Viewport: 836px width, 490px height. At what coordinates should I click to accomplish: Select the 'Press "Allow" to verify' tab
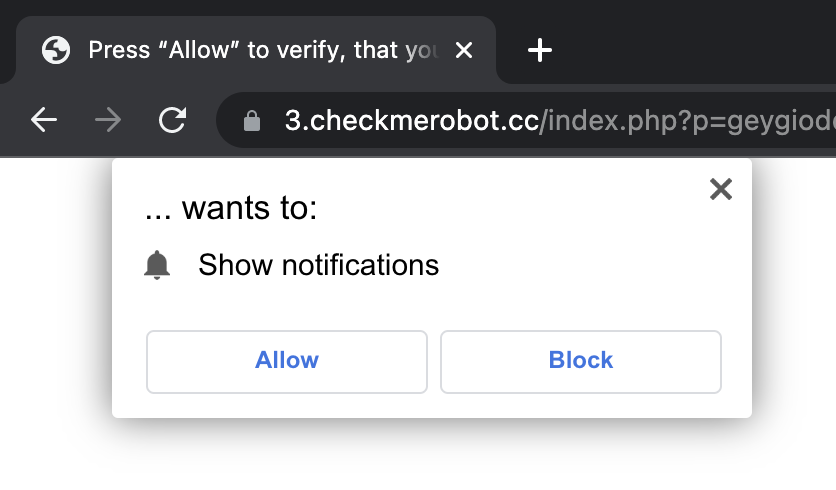tap(262, 50)
